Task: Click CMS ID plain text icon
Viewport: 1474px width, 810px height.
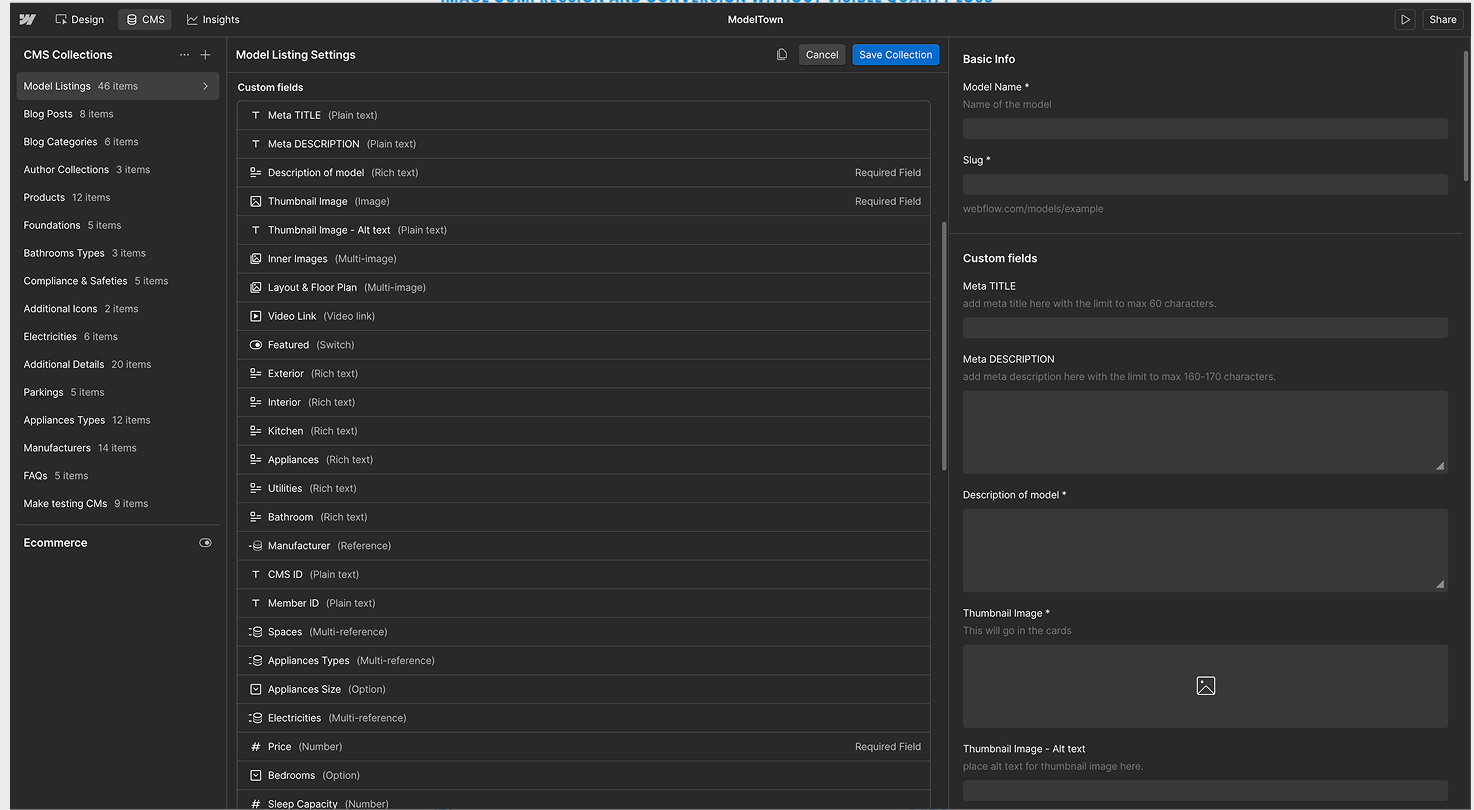Action: coord(255,575)
